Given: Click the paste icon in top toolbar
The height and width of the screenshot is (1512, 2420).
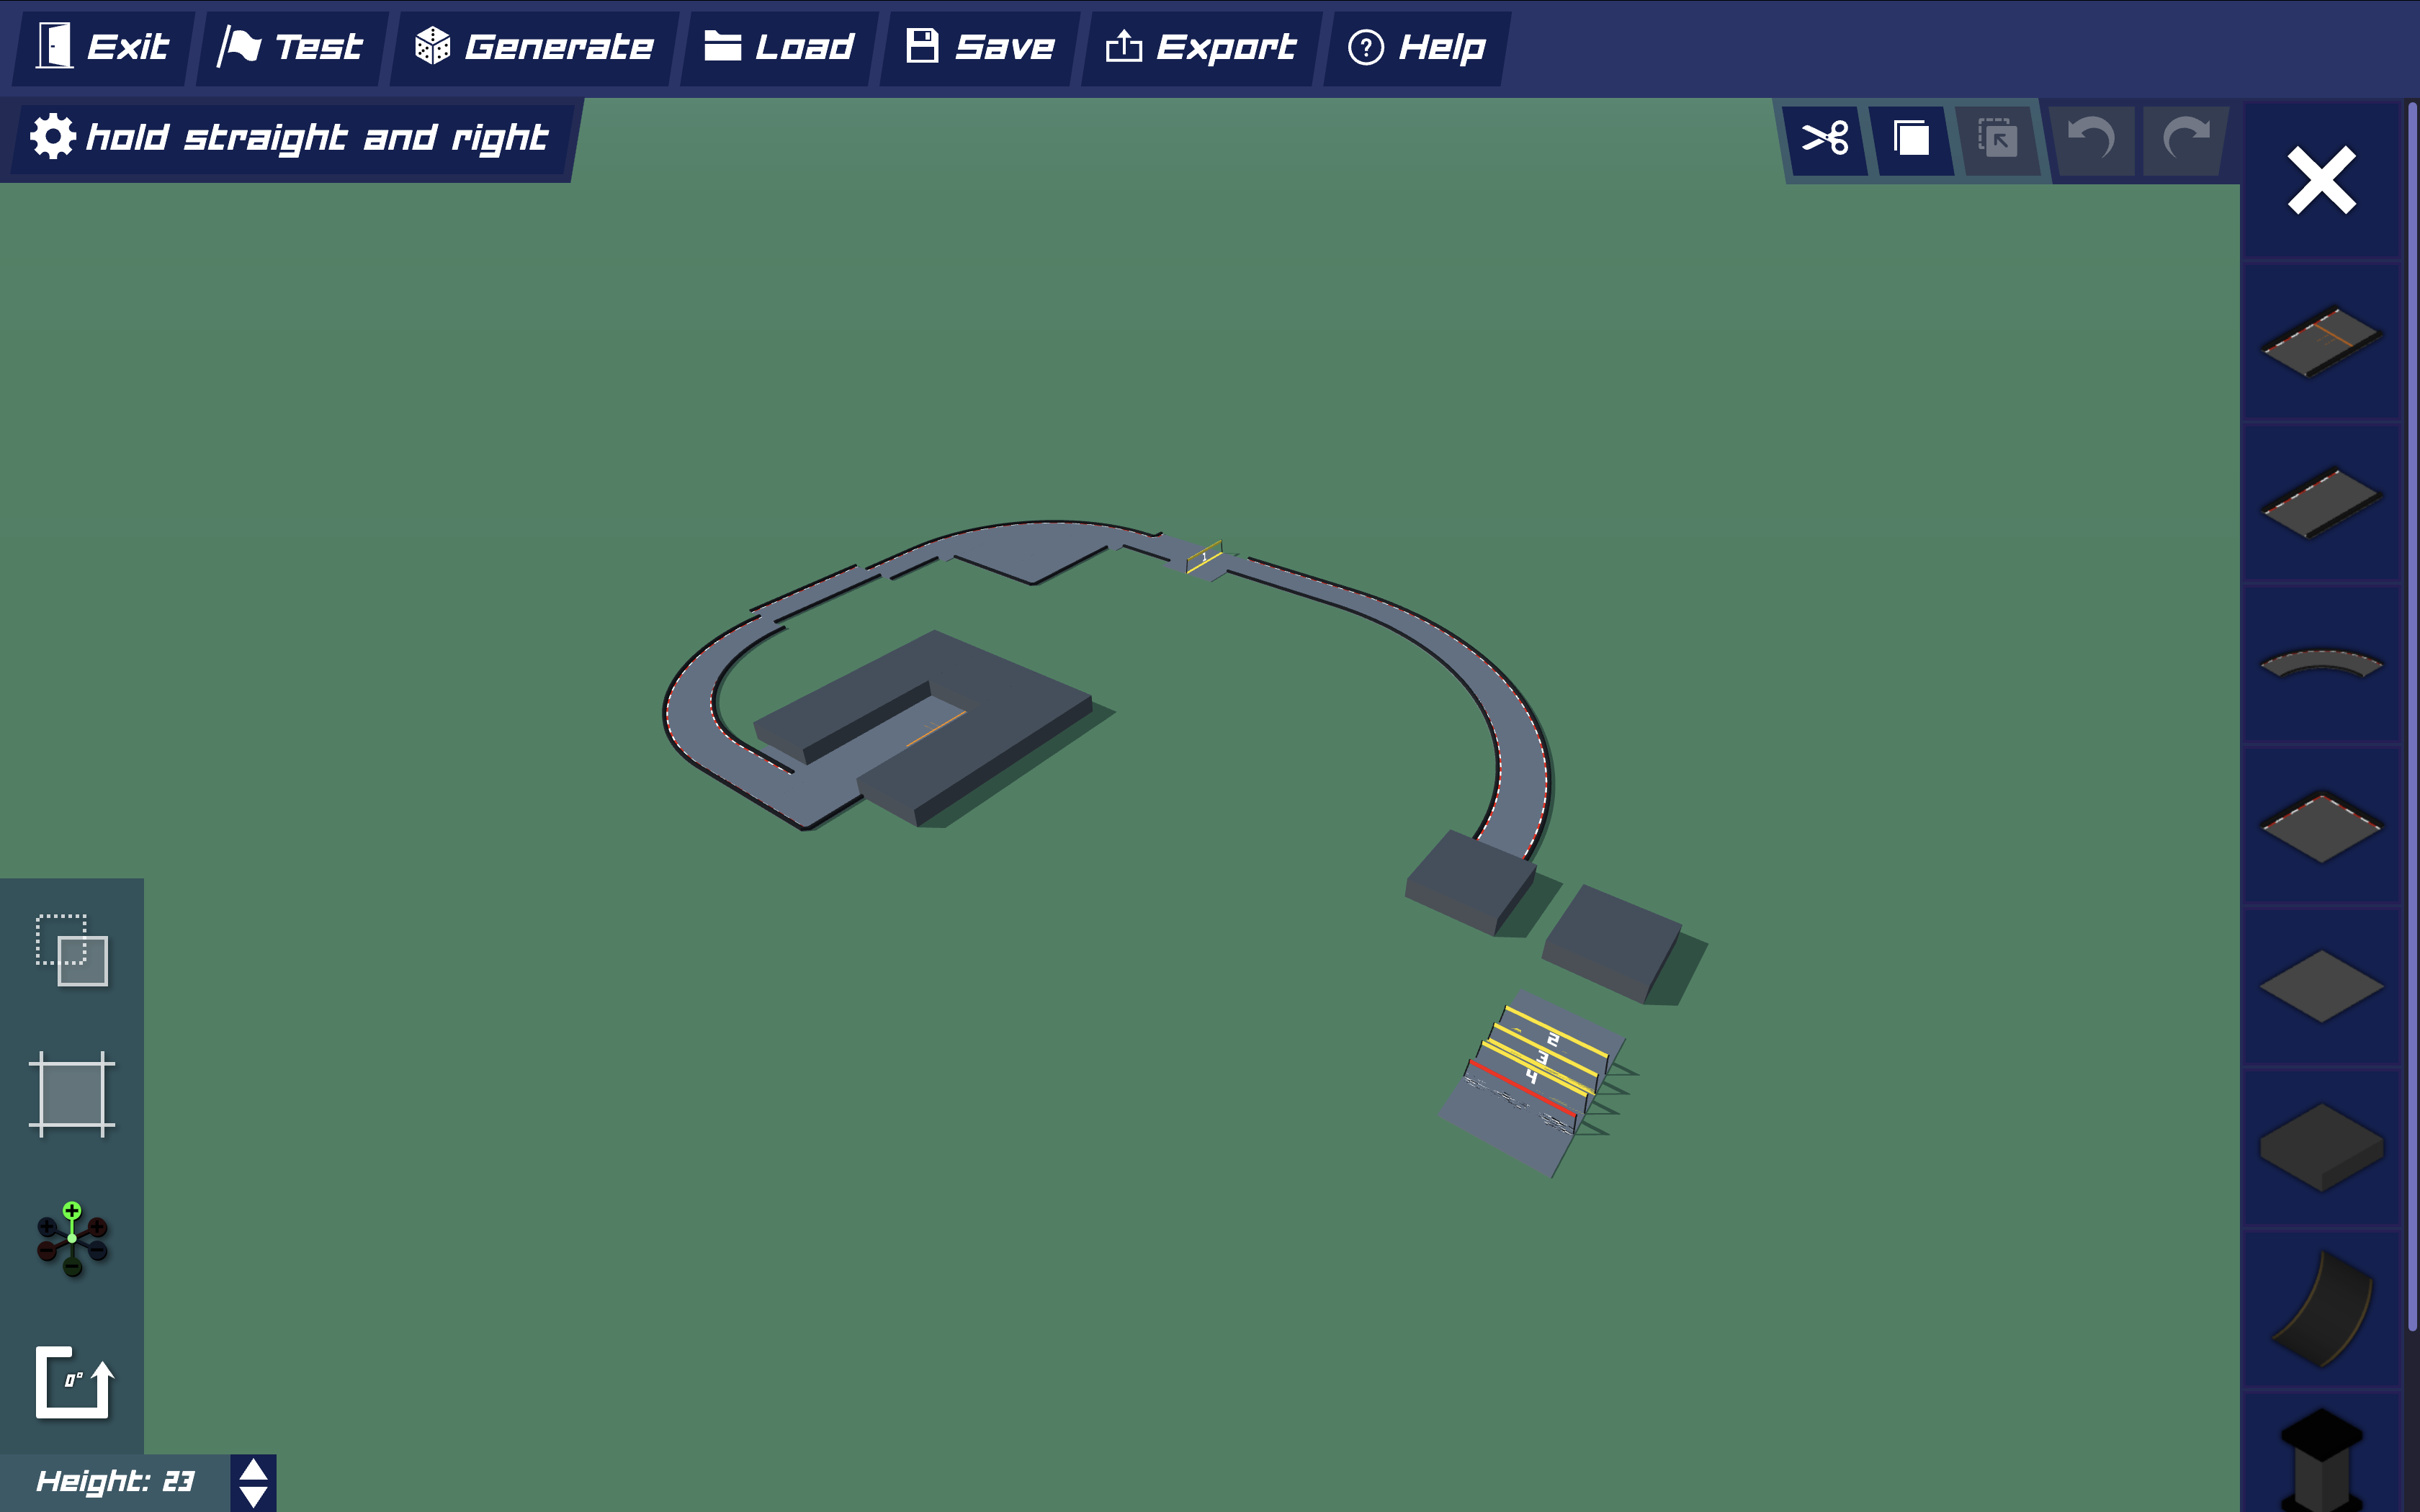Looking at the screenshot, I should point(1997,139).
